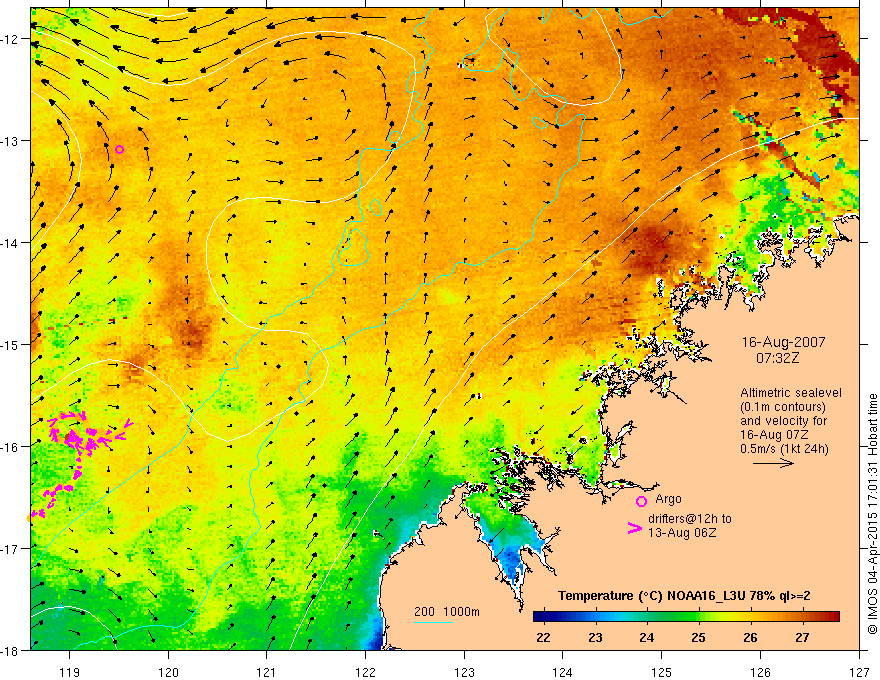Click the longitude axis label 122
Image resolution: width=880 pixels, height=680 pixels.
[365, 672]
